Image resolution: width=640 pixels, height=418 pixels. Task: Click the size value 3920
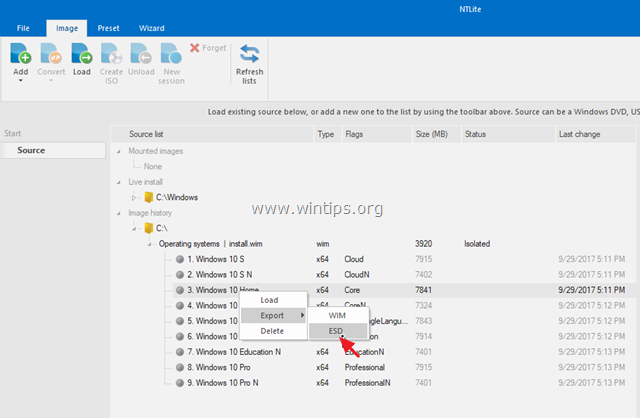(x=423, y=244)
